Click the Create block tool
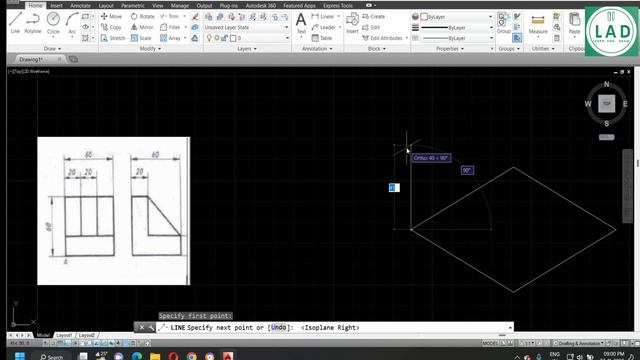The width and height of the screenshot is (640, 360). pyautogui.click(x=373, y=16)
